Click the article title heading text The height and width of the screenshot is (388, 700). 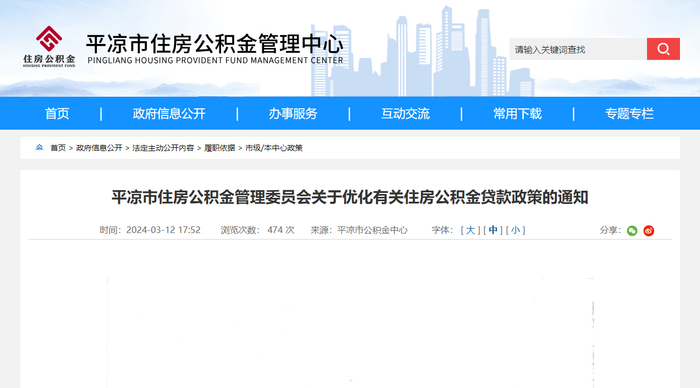coord(350,197)
